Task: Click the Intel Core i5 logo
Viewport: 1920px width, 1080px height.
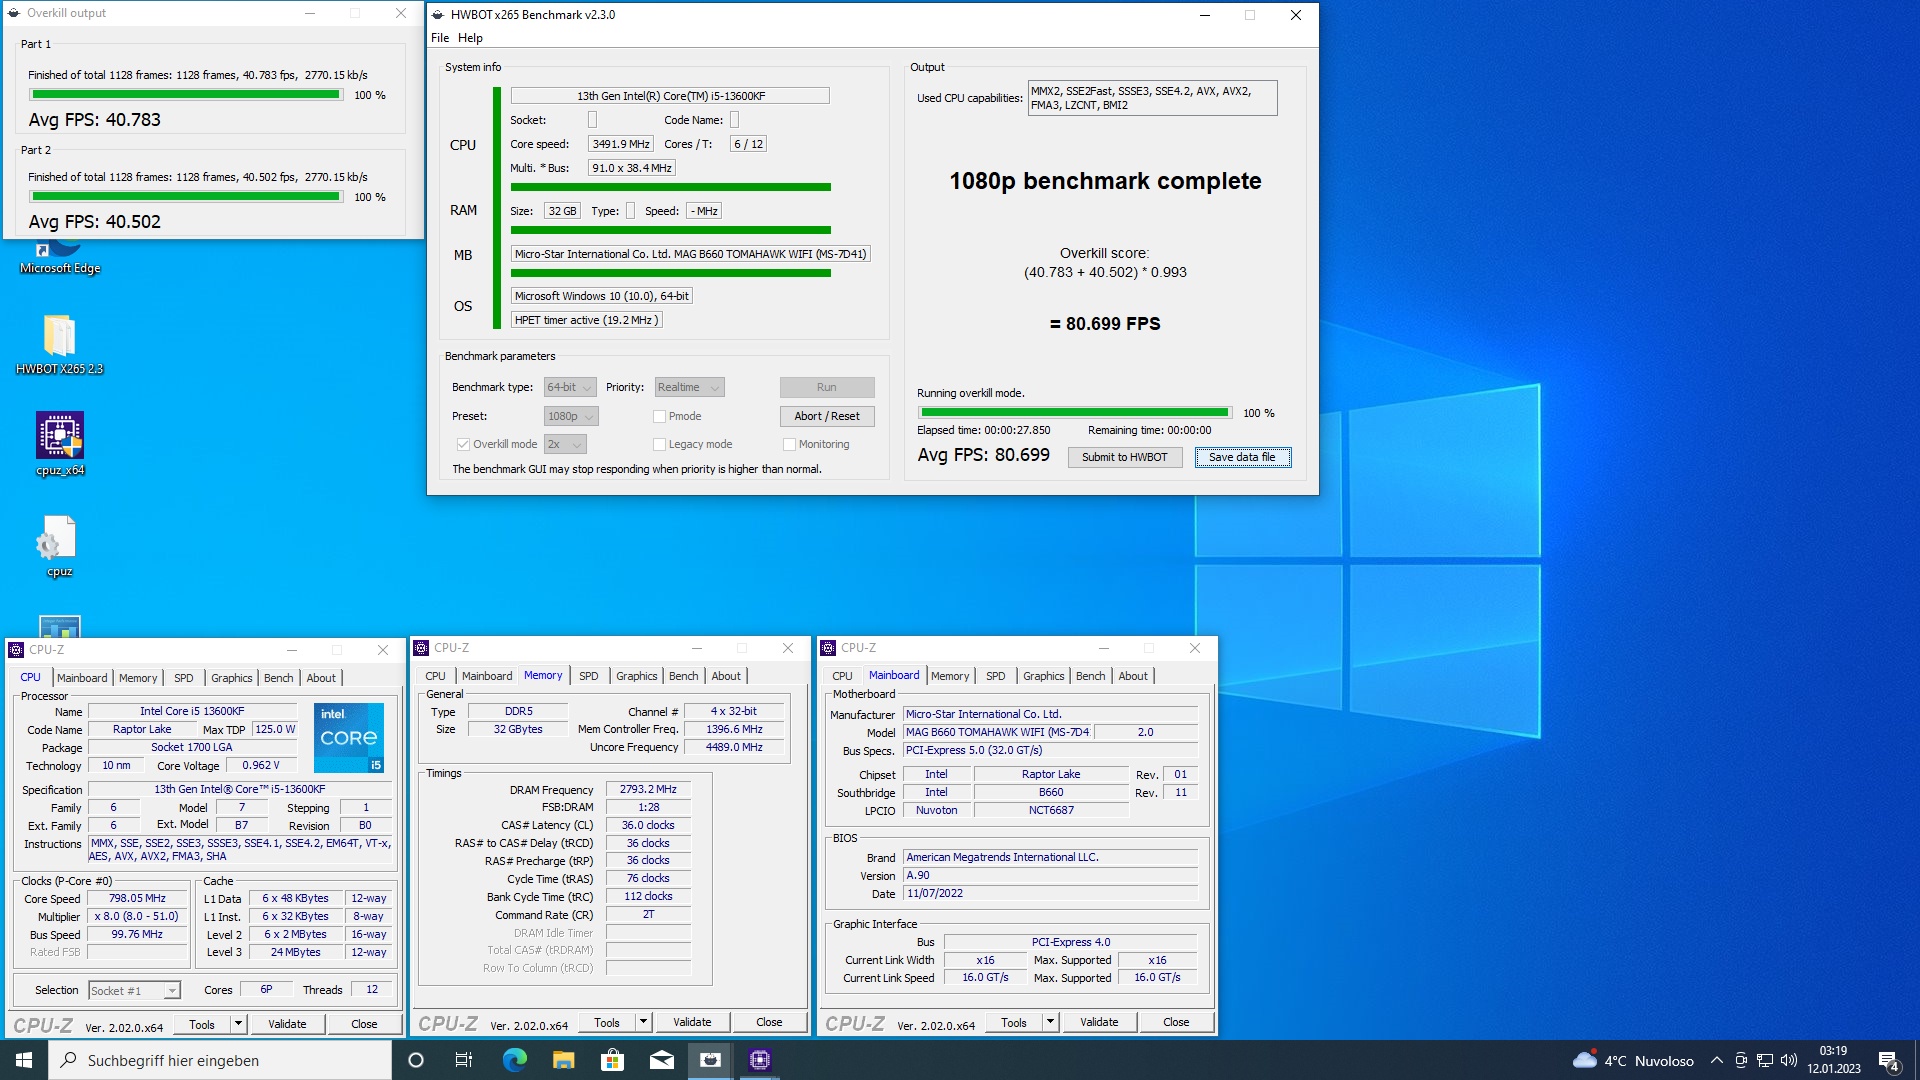Action: pos(349,738)
